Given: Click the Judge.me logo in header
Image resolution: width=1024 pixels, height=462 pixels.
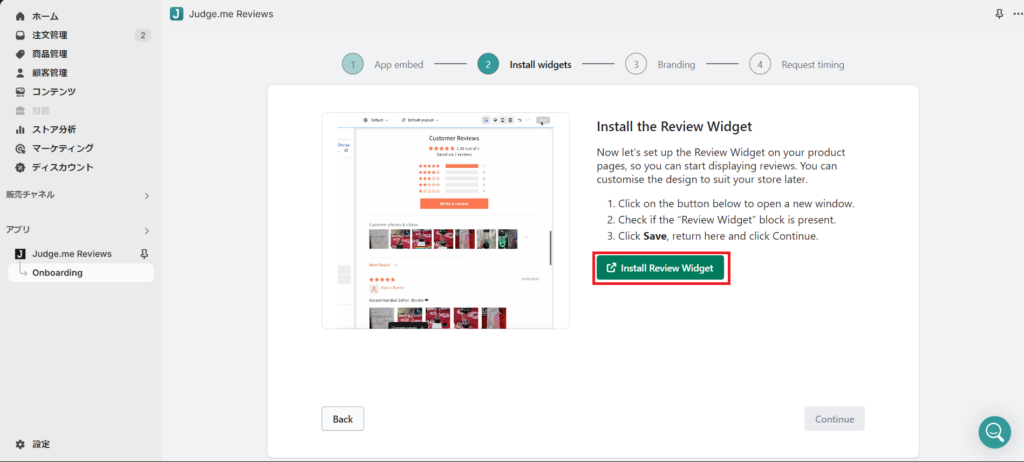Looking at the screenshot, I should 176,14.
